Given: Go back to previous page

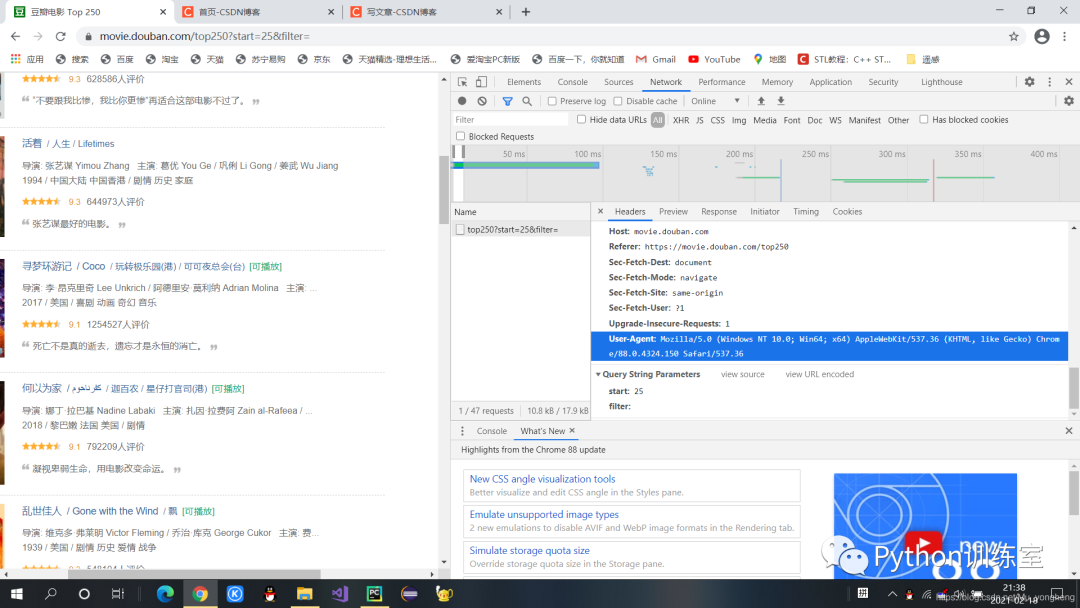Looking at the screenshot, I should point(15,36).
